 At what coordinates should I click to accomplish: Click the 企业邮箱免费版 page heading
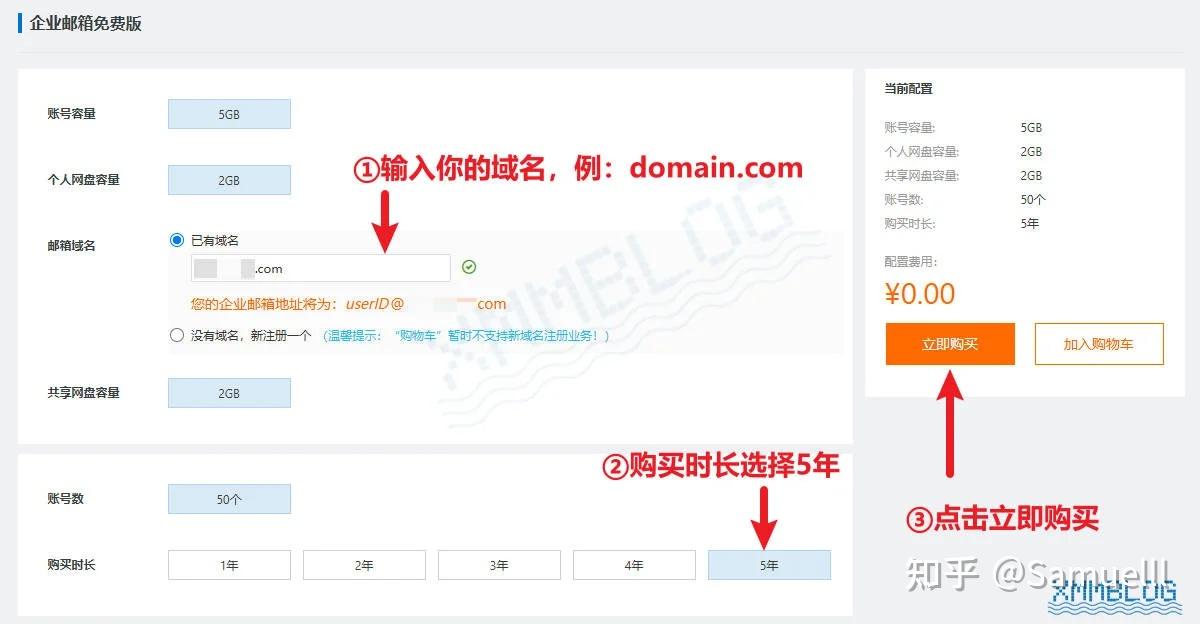[x=86, y=23]
